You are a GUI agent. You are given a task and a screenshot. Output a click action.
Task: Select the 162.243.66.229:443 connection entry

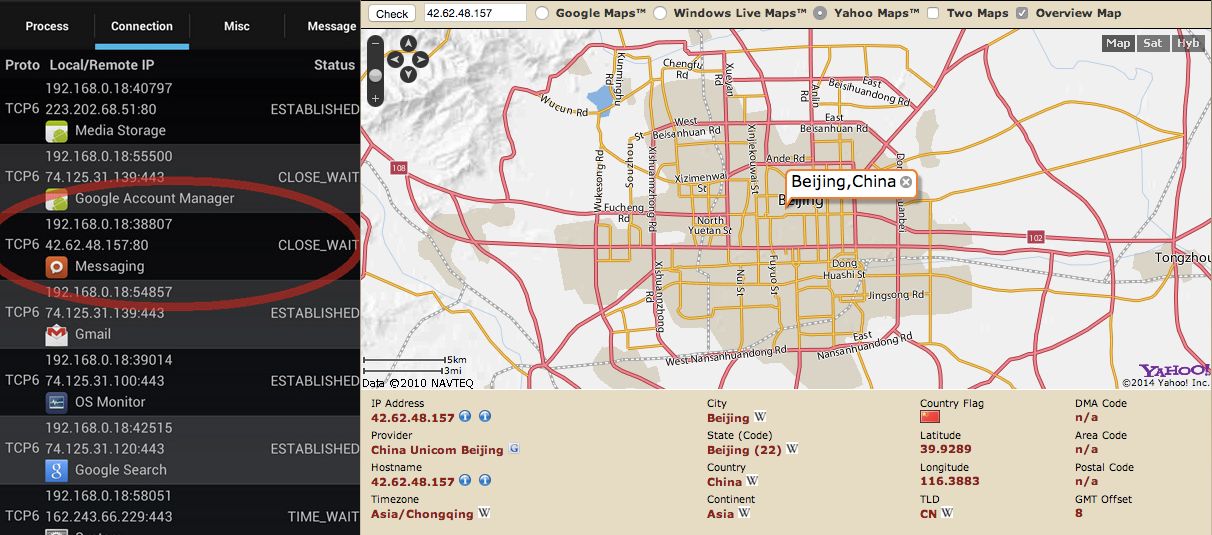pyautogui.click(x=108, y=517)
